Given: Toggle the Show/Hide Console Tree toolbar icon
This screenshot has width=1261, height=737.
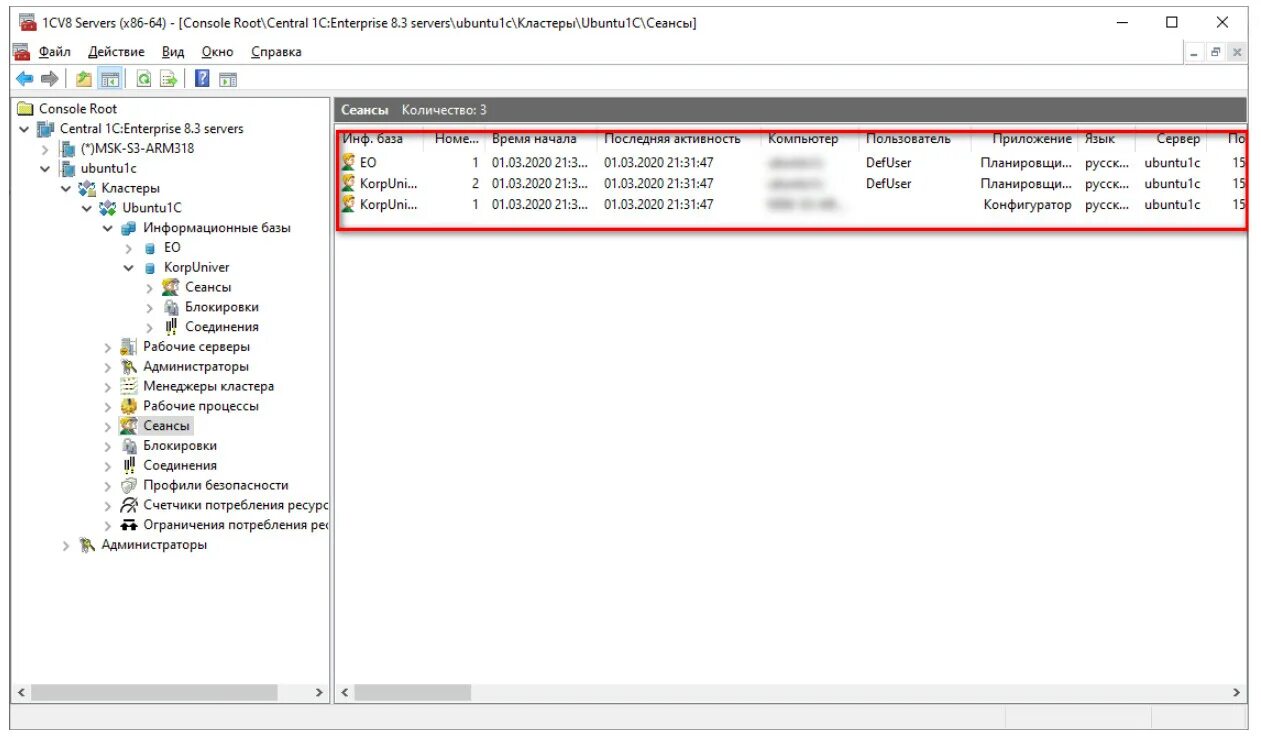Looking at the screenshot, I should tap(110, 79).
